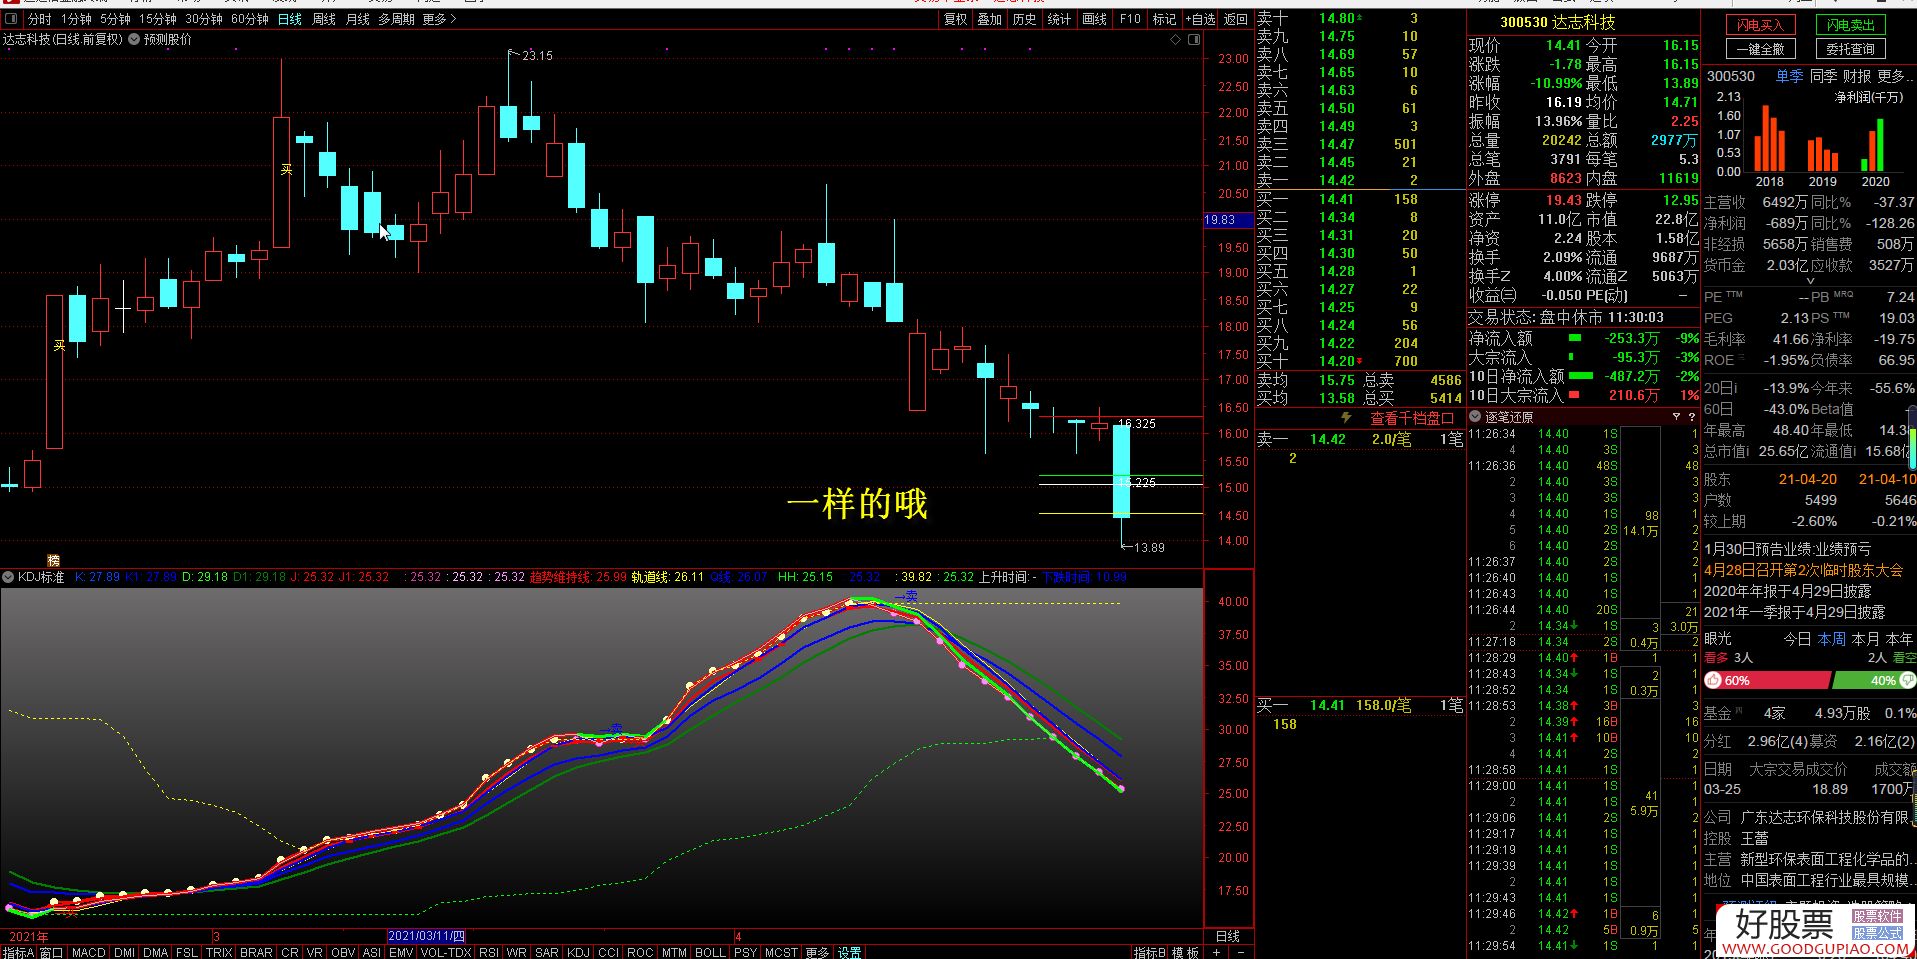This screenshot has width=1917, height=959.
Task: Click the lightning bolt icon beside 查看千档盘口
Action: (x=1346, y=418)
